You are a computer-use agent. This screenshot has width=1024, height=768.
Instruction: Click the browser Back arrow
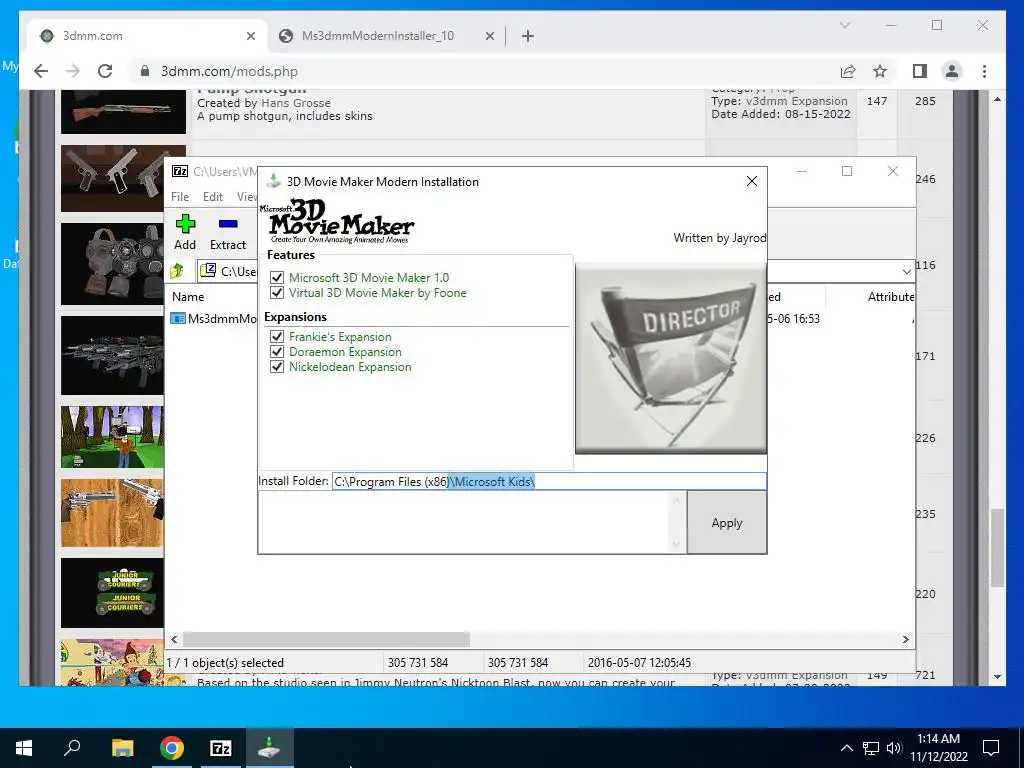pos(41,71)
